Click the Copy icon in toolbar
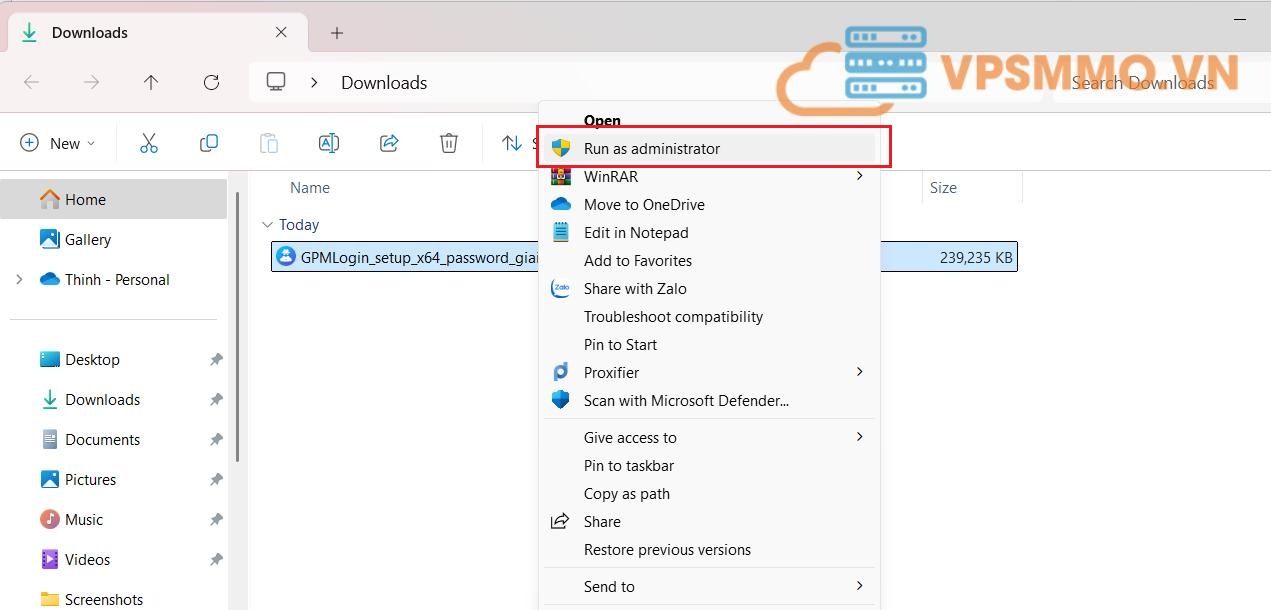1271x610 pixels. (x=209, y=143)
